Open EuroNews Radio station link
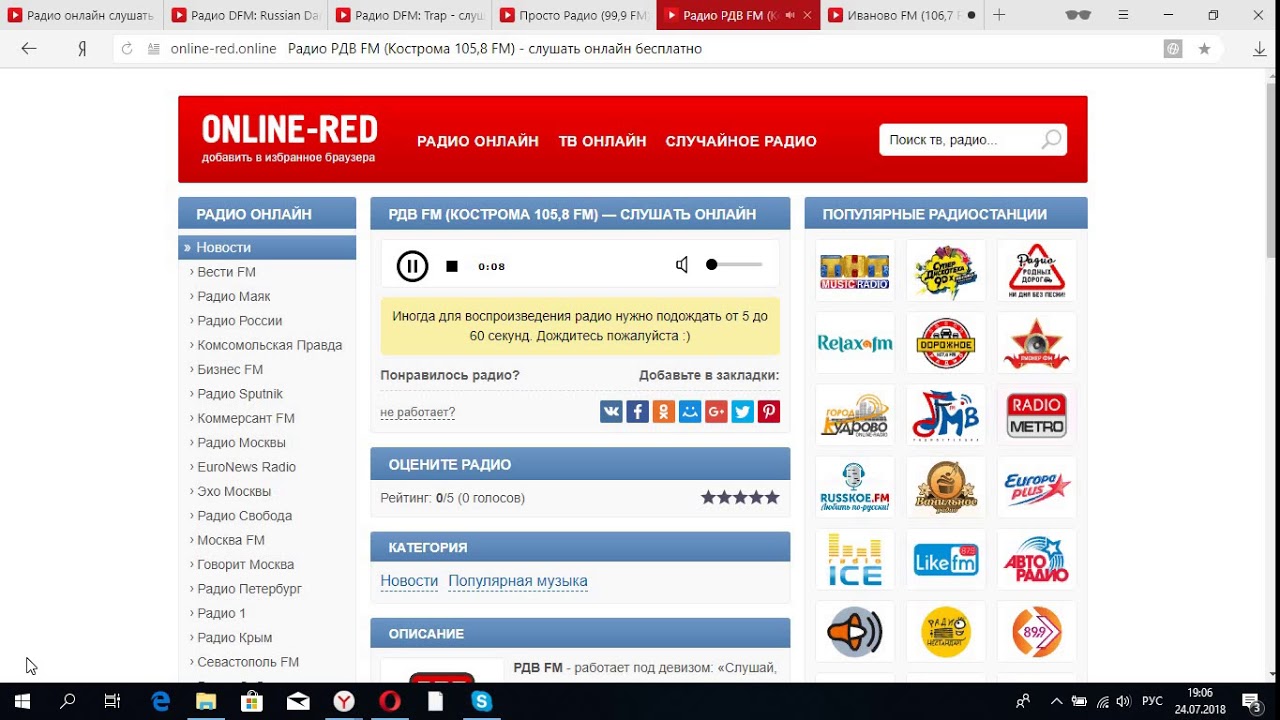Image resolution: width=1280 pixels, height=720 pixels. (x=247, y=467)
